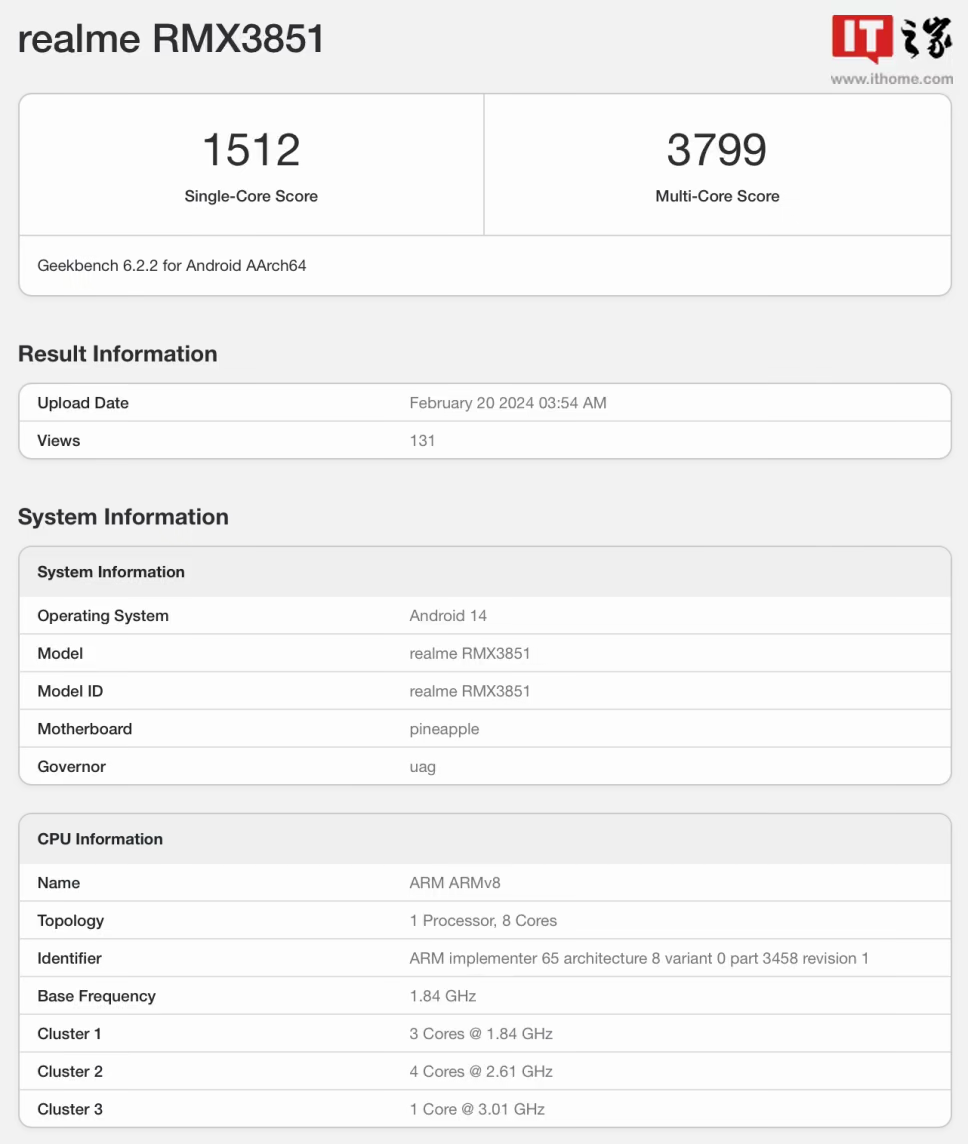Image resolution: width=968 pixels, height=1144 pixels.
Task: Select the 3799 multi-core score
Action: point(717,150)
